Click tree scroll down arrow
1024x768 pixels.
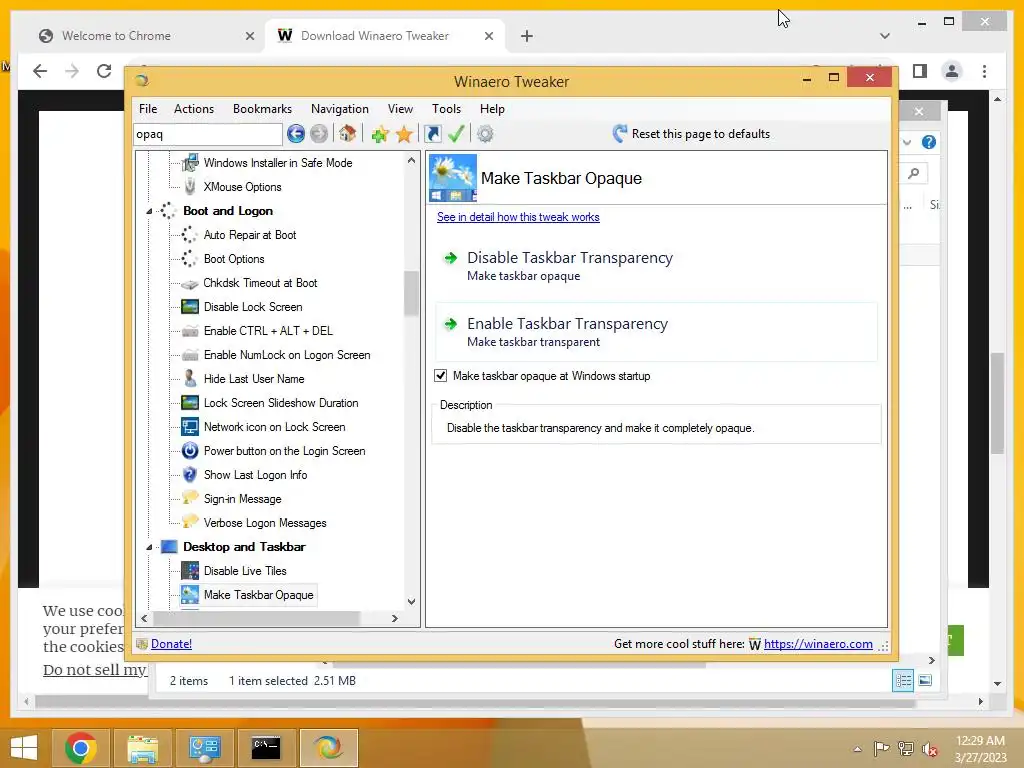411,601
